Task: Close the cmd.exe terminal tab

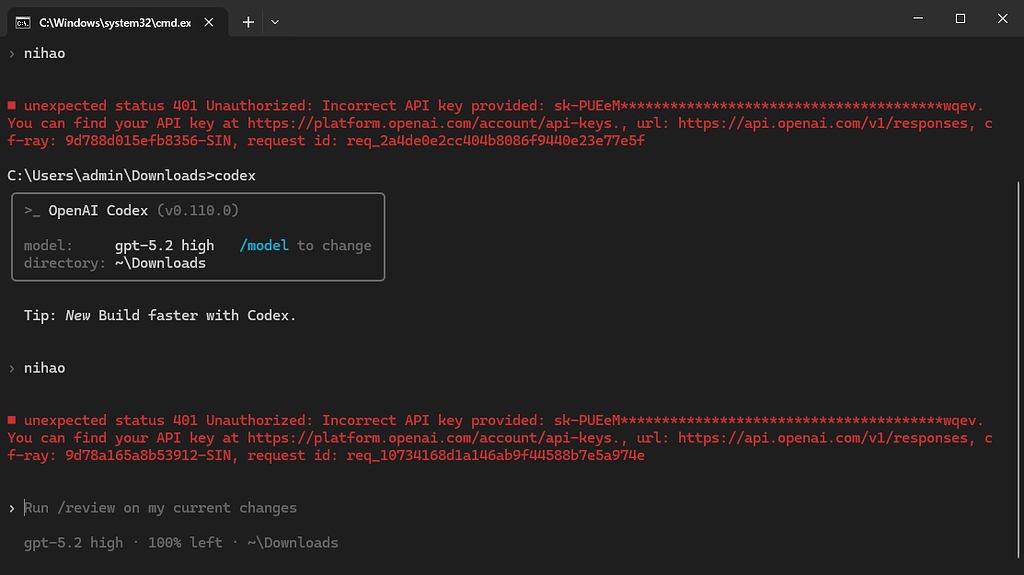Action: coord(209,22)
